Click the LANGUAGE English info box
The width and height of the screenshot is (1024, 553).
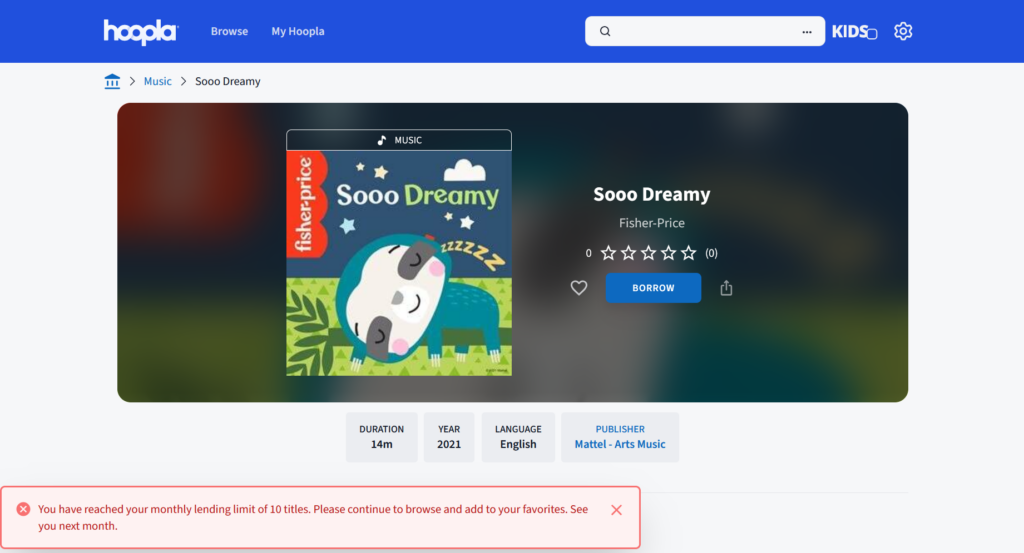tap(518, 437)
